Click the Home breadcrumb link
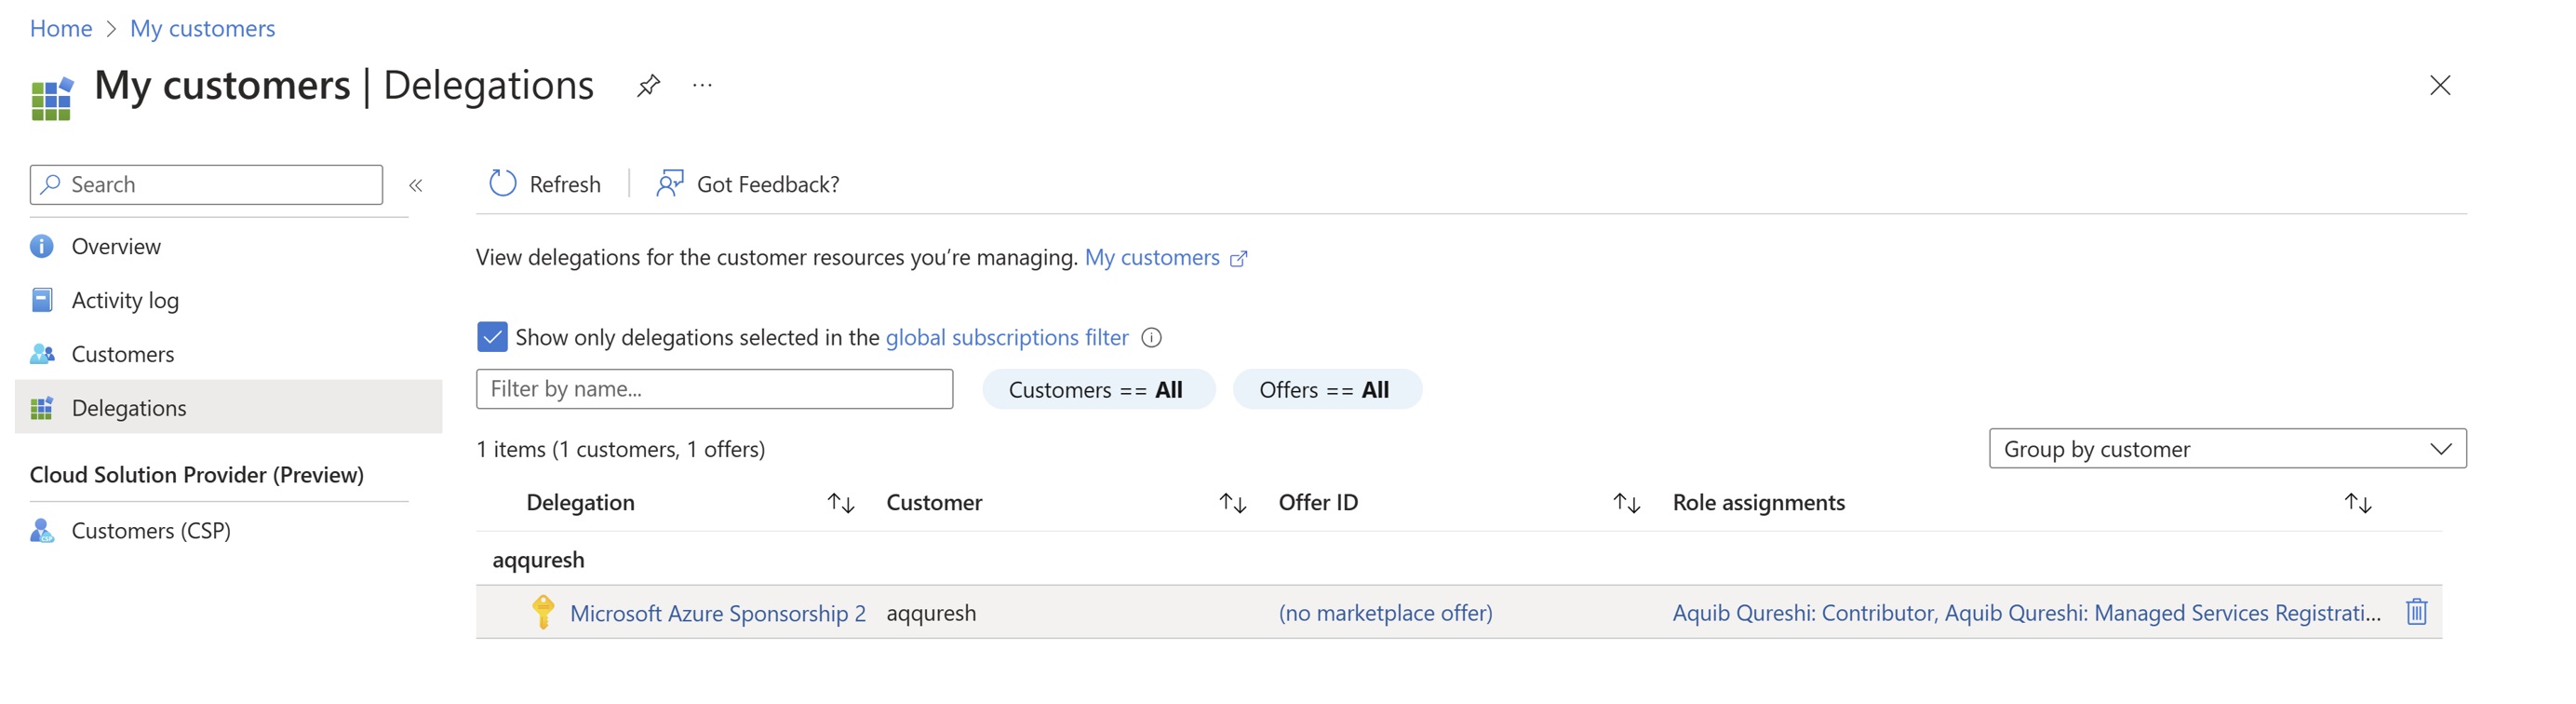The width and height of the screenshot is (2576, 704). click(61, 28)
